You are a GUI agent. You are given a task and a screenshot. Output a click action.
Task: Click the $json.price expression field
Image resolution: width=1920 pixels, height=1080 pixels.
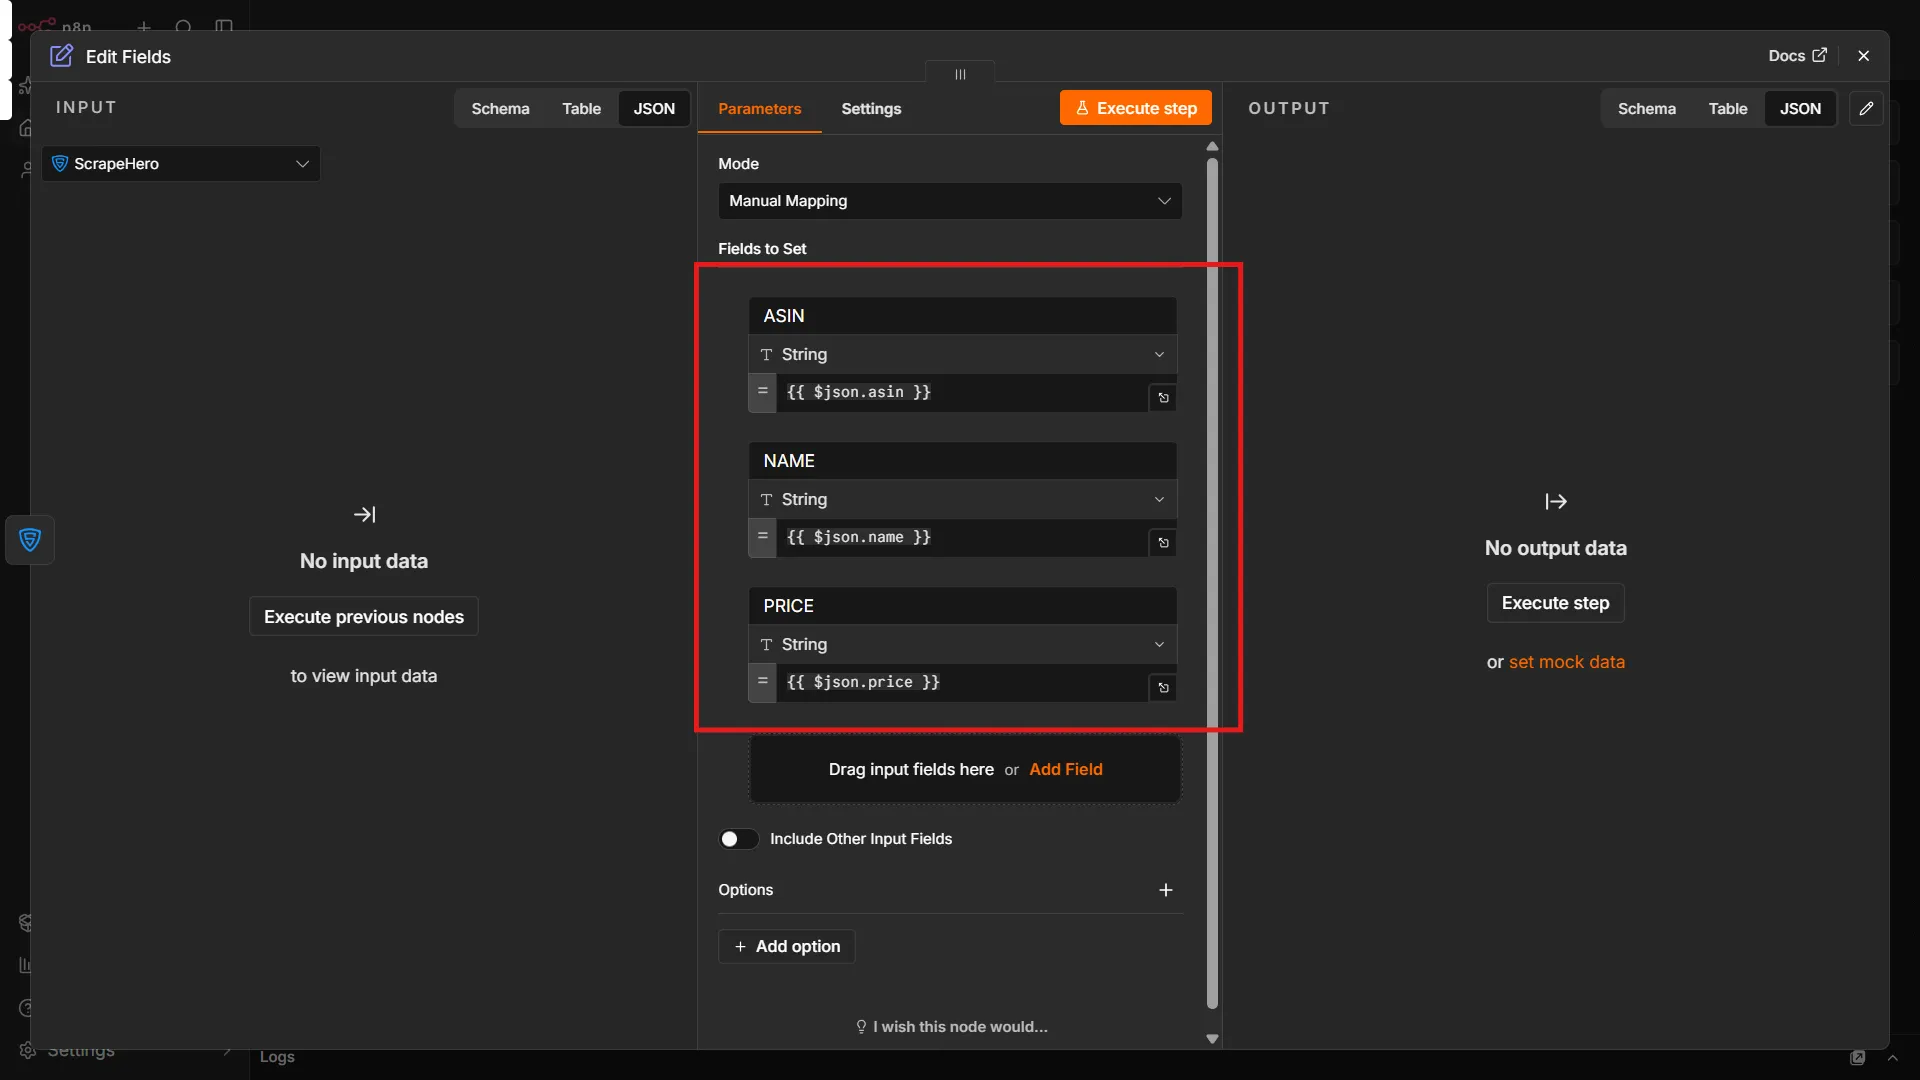[962, 682]
